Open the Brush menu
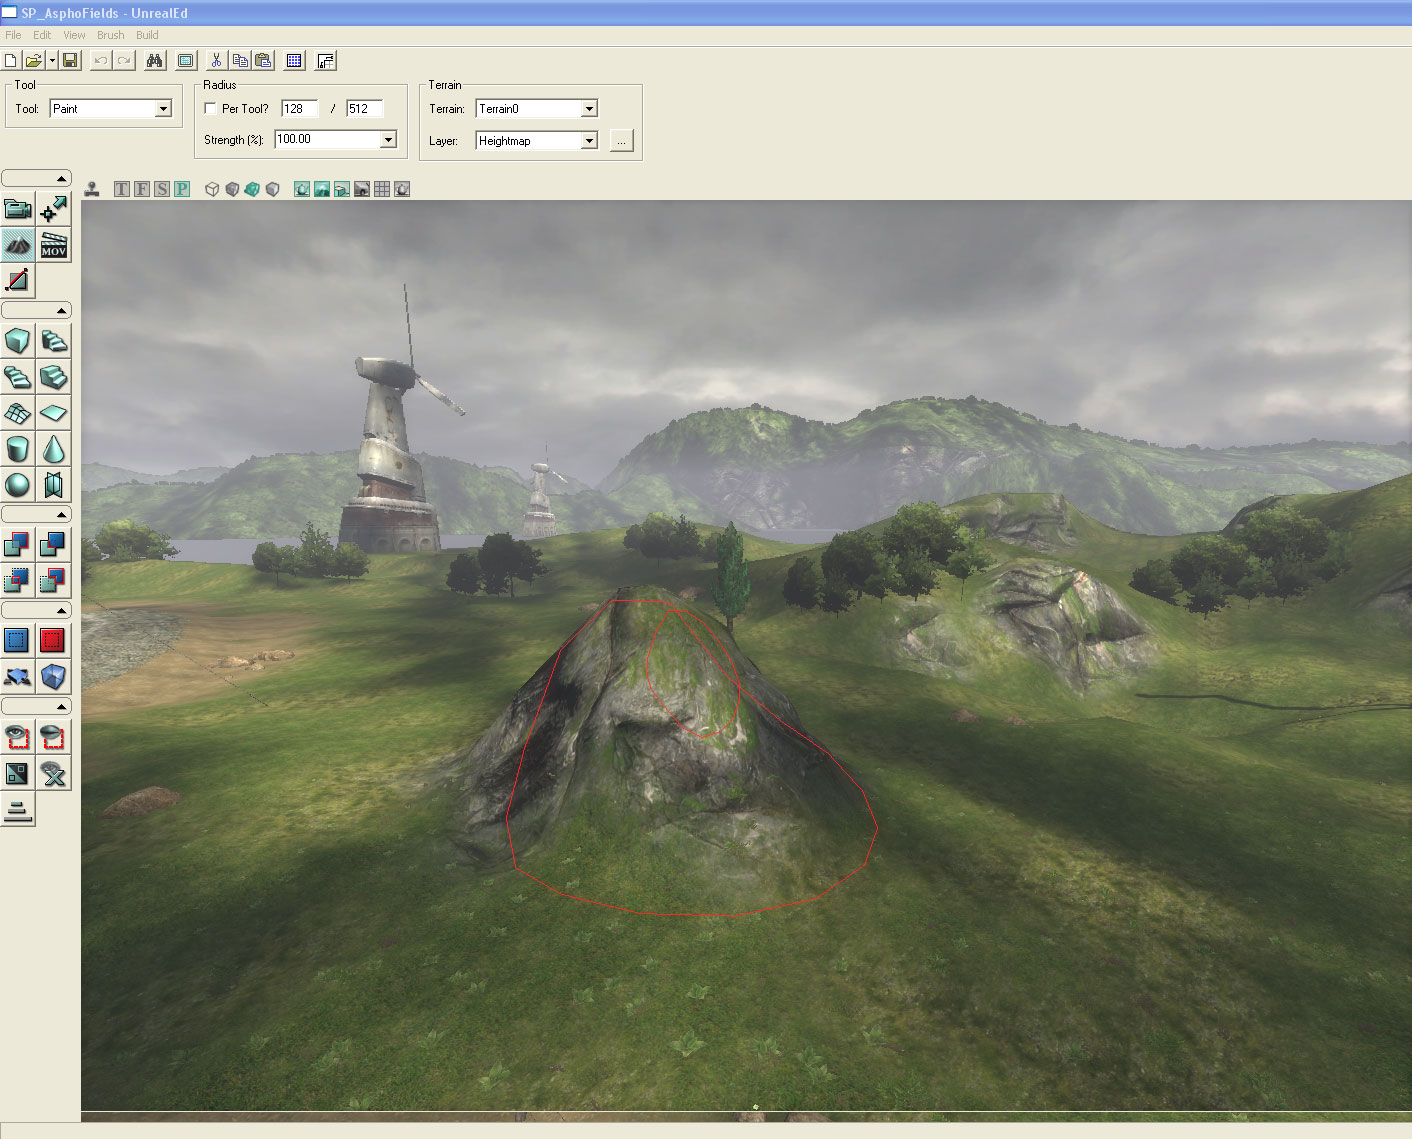 pos(110,35)
